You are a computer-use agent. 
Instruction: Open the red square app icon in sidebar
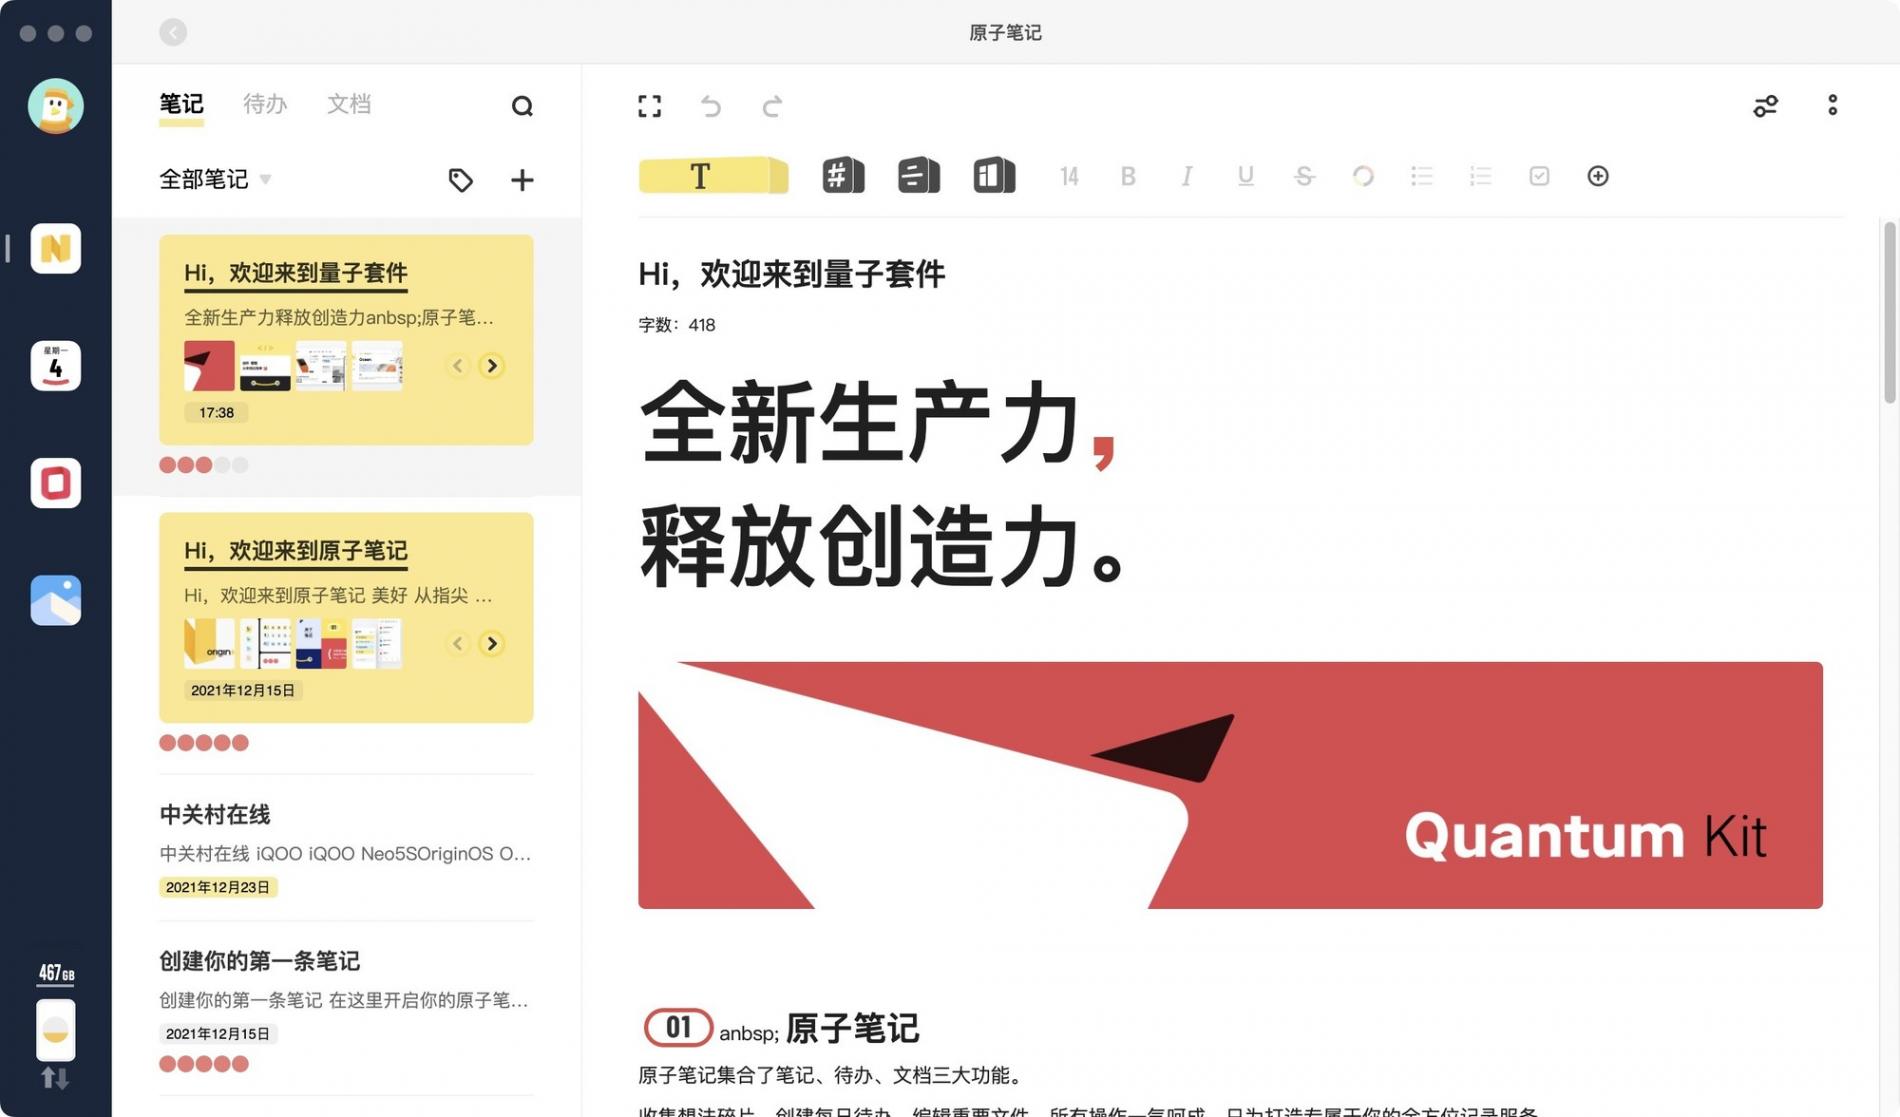(55, 483)
